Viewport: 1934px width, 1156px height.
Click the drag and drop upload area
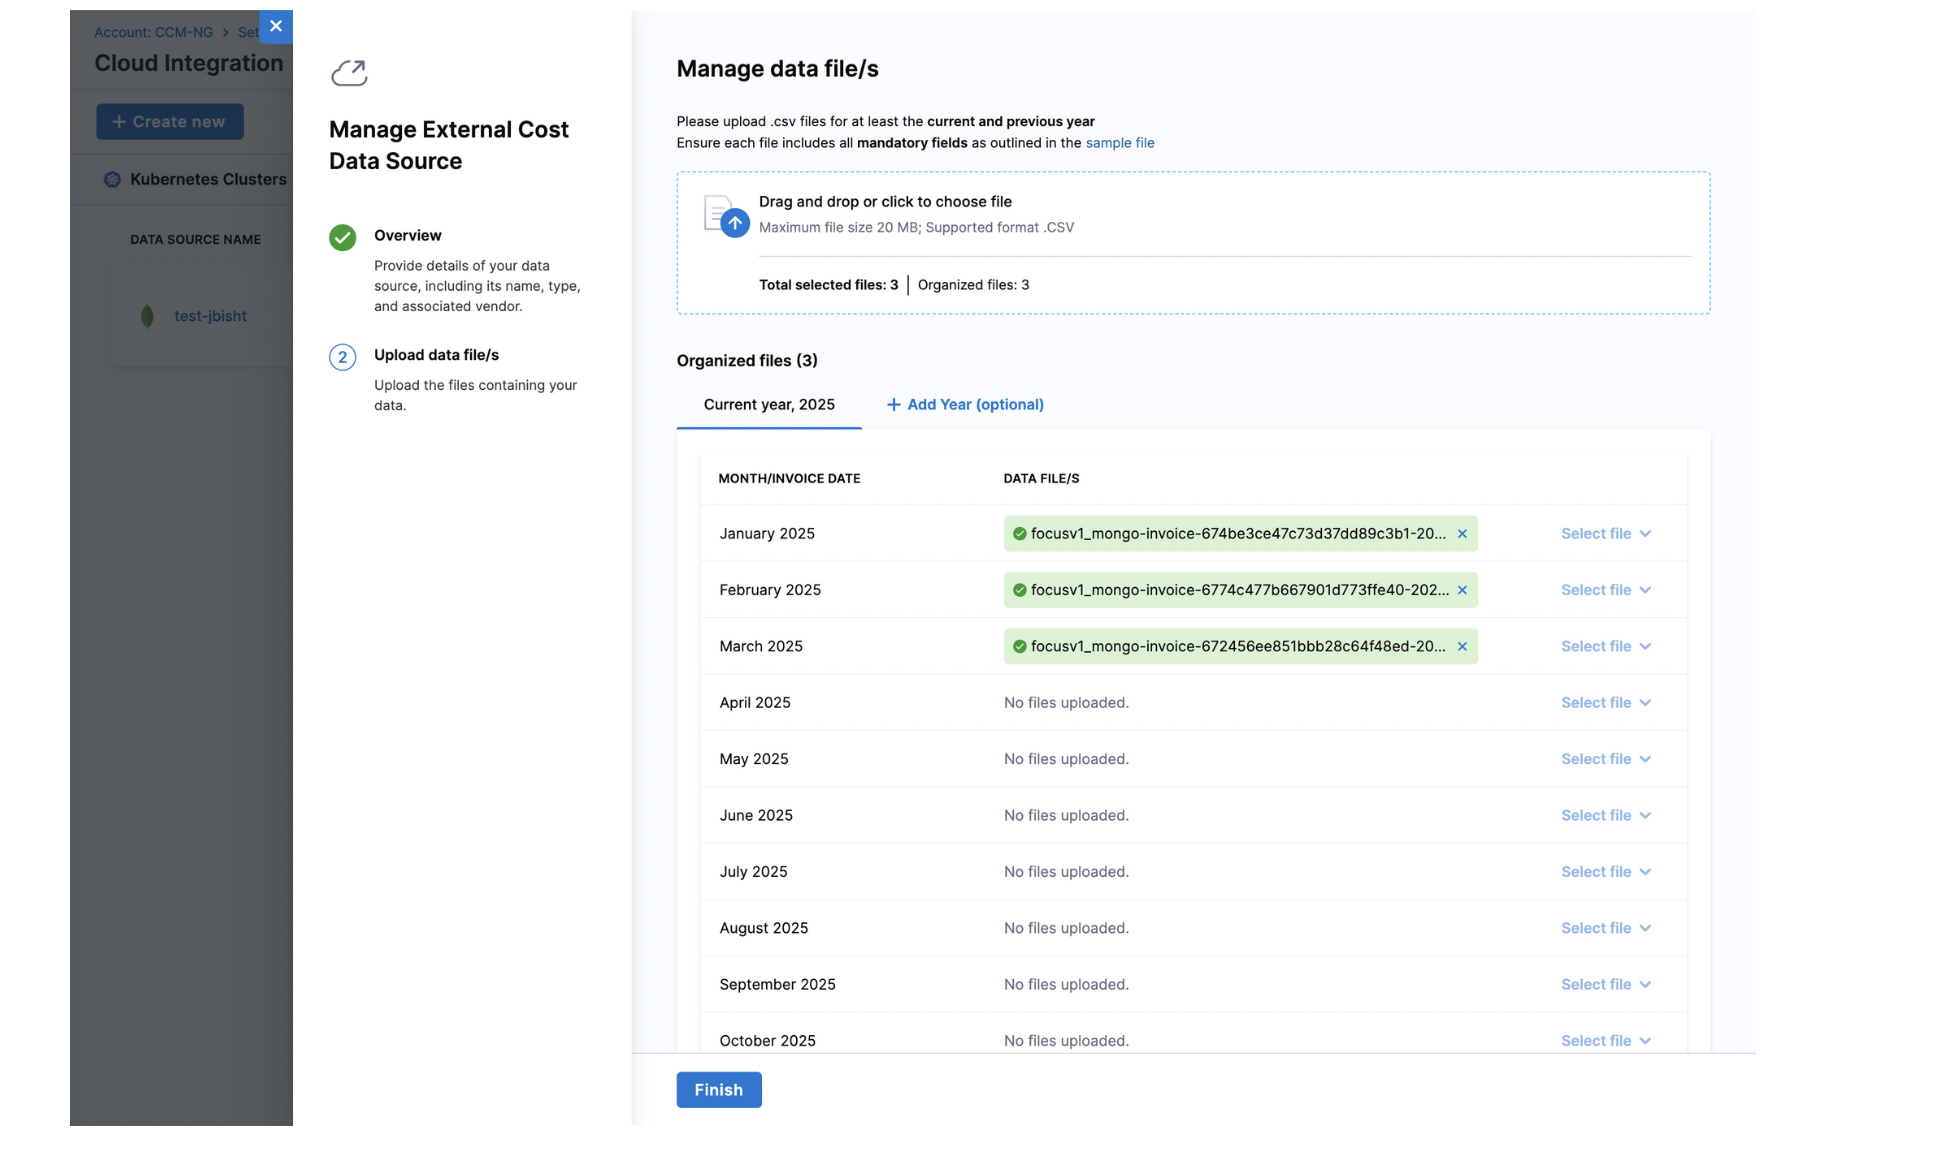coord(1192,215)
